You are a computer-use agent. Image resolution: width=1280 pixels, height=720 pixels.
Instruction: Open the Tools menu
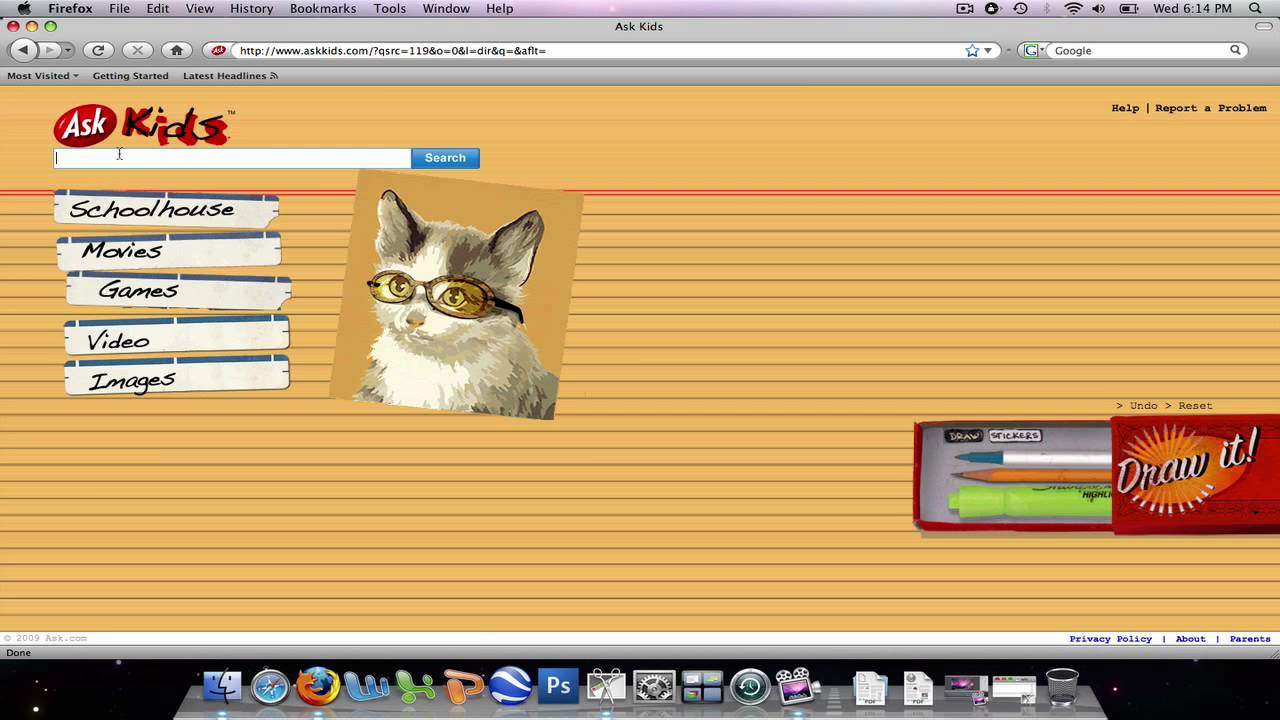coord(390,9)
